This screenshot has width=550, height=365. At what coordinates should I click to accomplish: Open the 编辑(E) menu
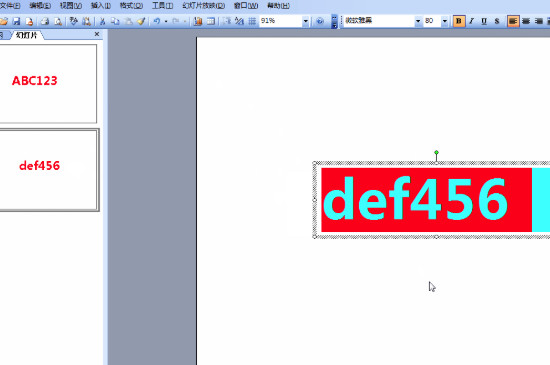point(40,6)
